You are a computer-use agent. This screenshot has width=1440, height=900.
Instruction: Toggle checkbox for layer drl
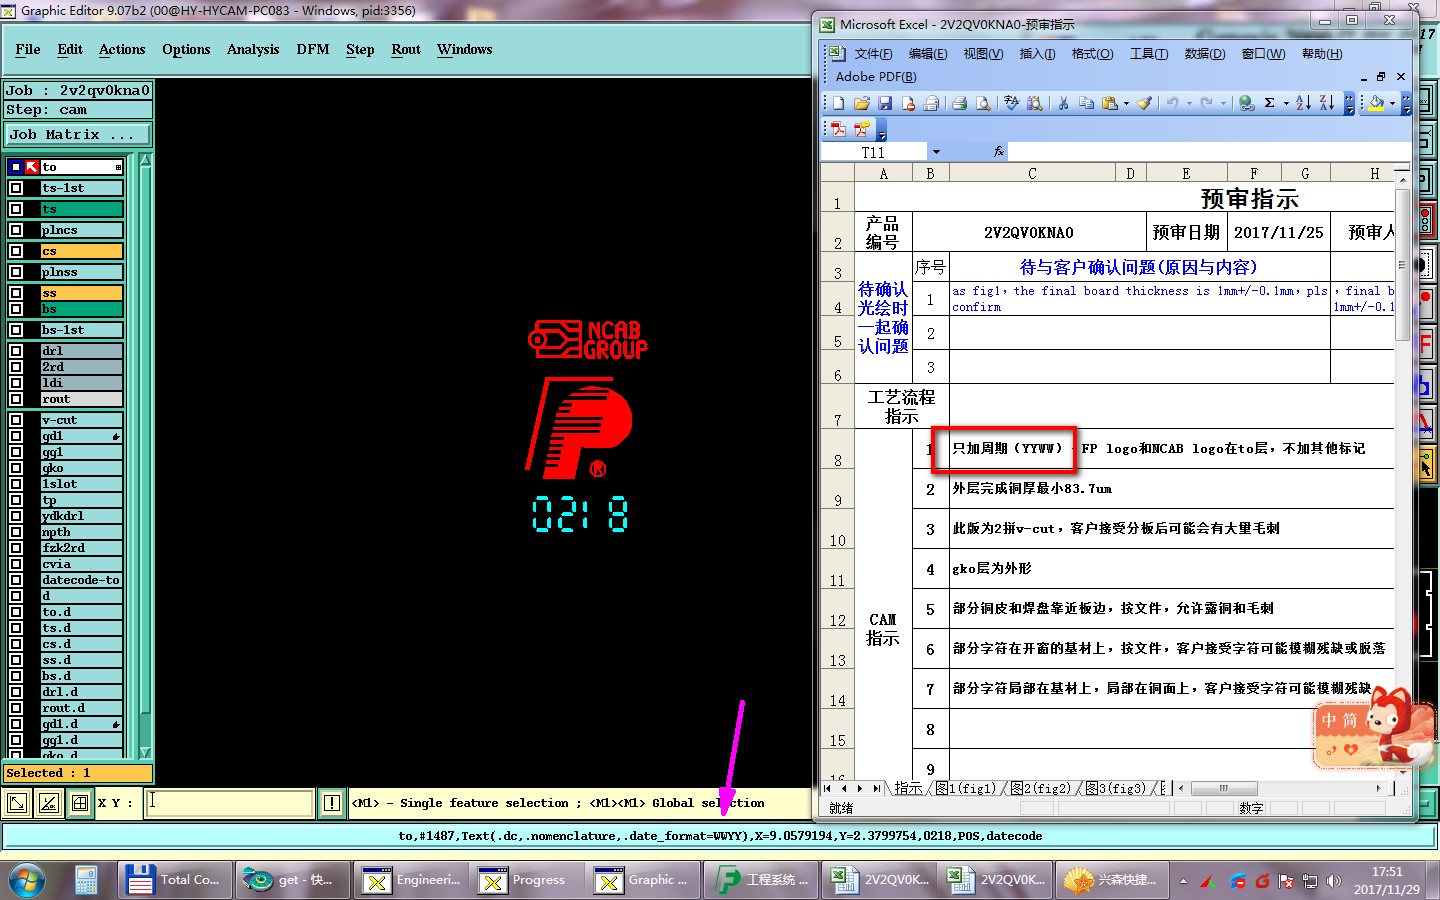tap(16, 351)
